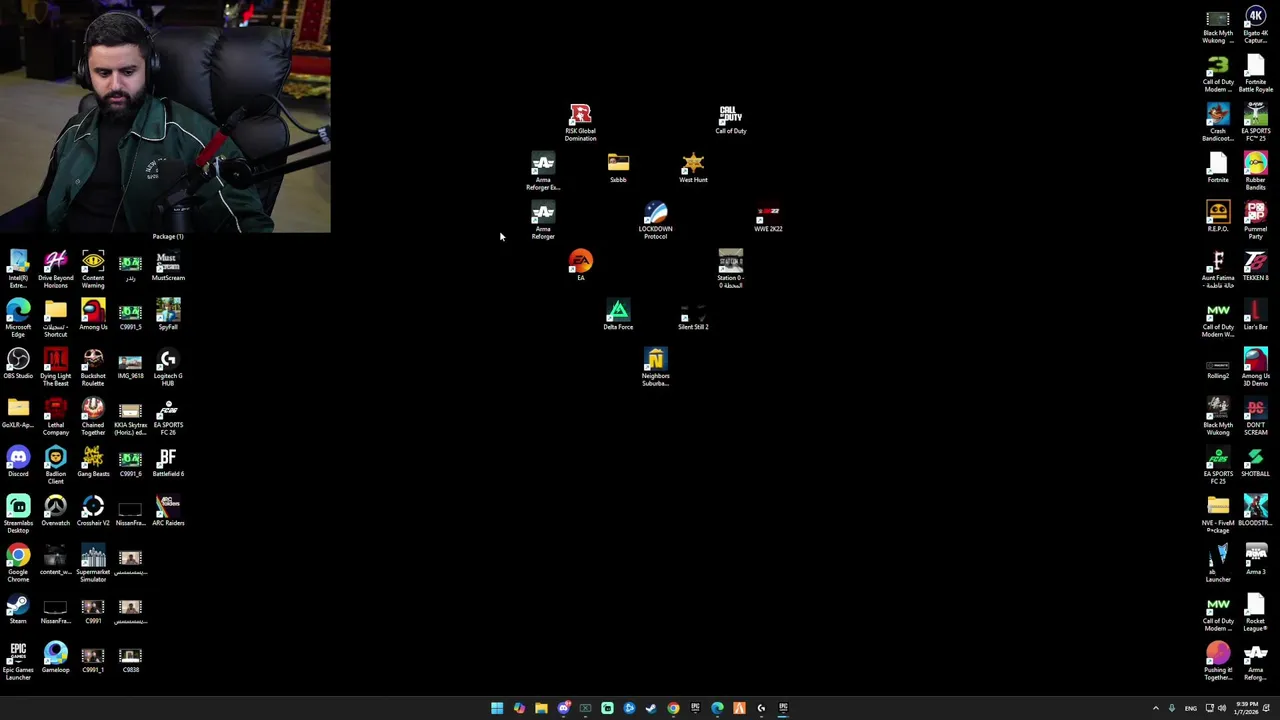Select the TEKKEN 8 desktop icon
This screenshot has height=720, width=1280.
click(1255, 266)
